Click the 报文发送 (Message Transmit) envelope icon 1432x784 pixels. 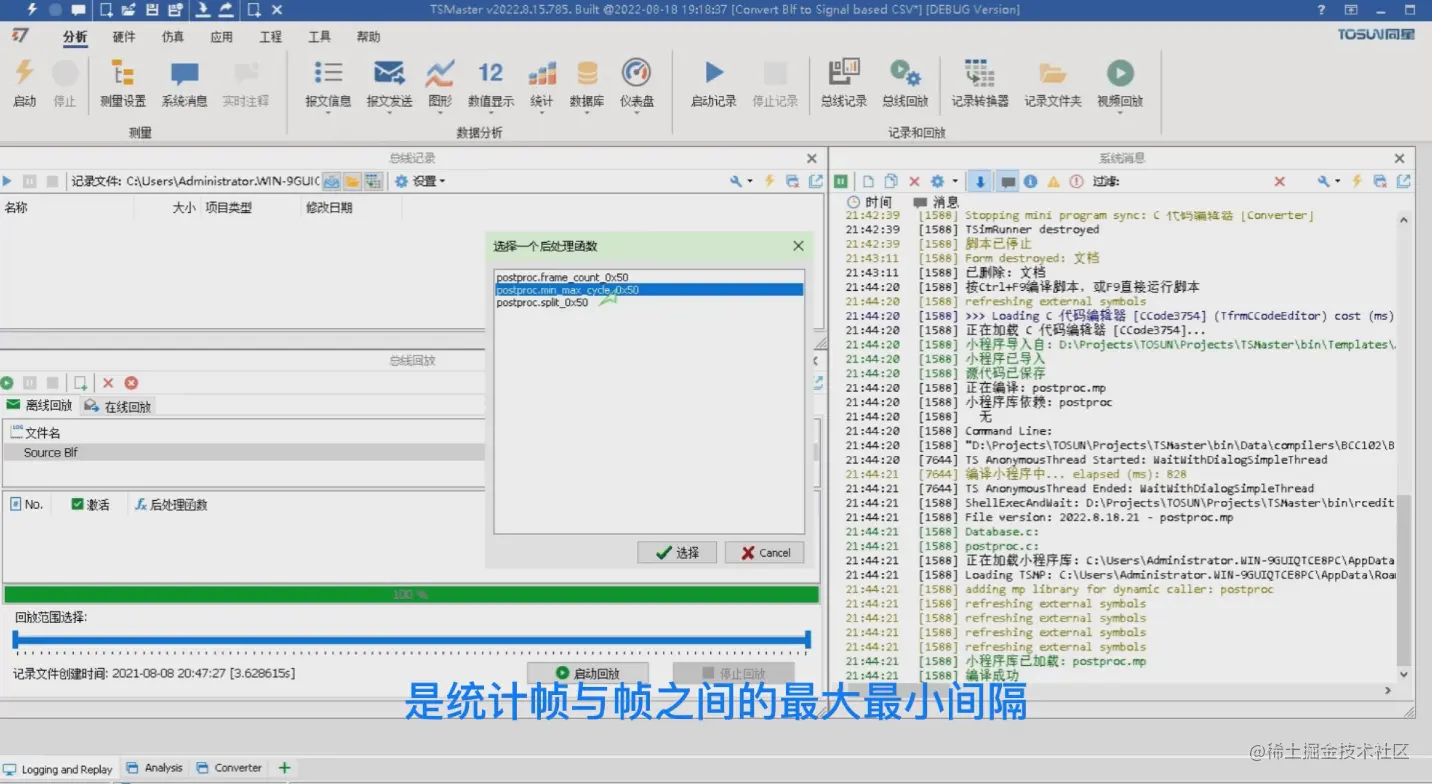pos(389,72)
